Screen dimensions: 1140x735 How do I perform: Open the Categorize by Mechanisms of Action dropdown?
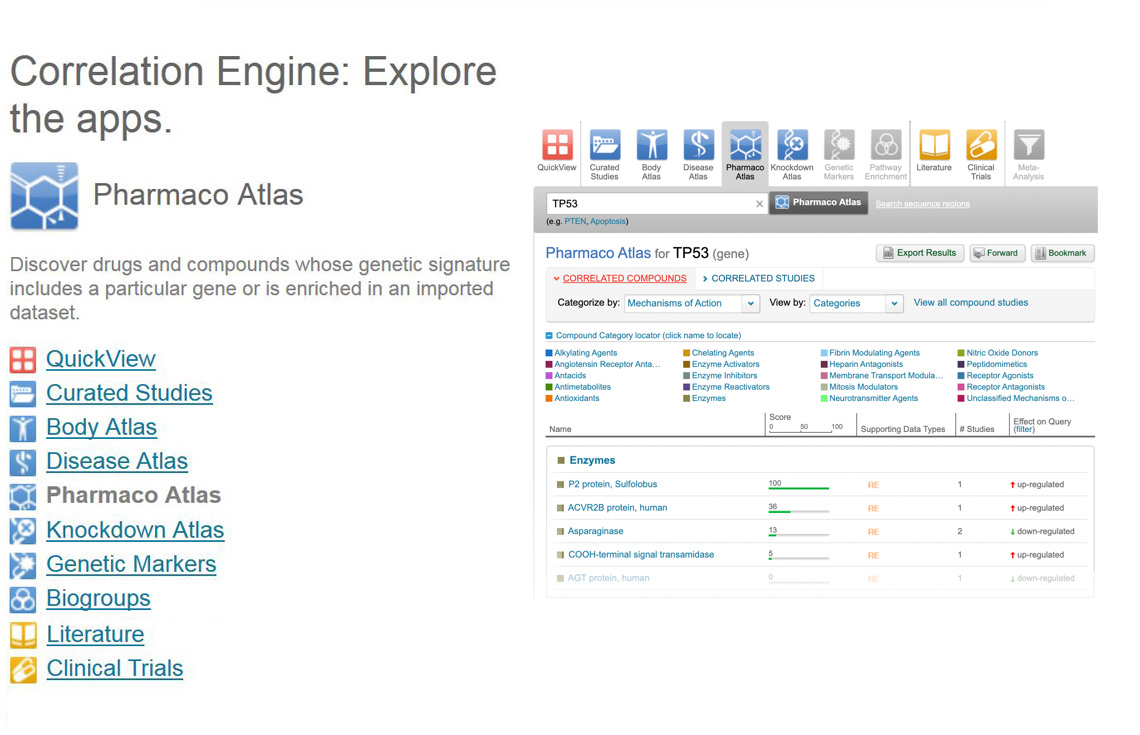point(692,303)
